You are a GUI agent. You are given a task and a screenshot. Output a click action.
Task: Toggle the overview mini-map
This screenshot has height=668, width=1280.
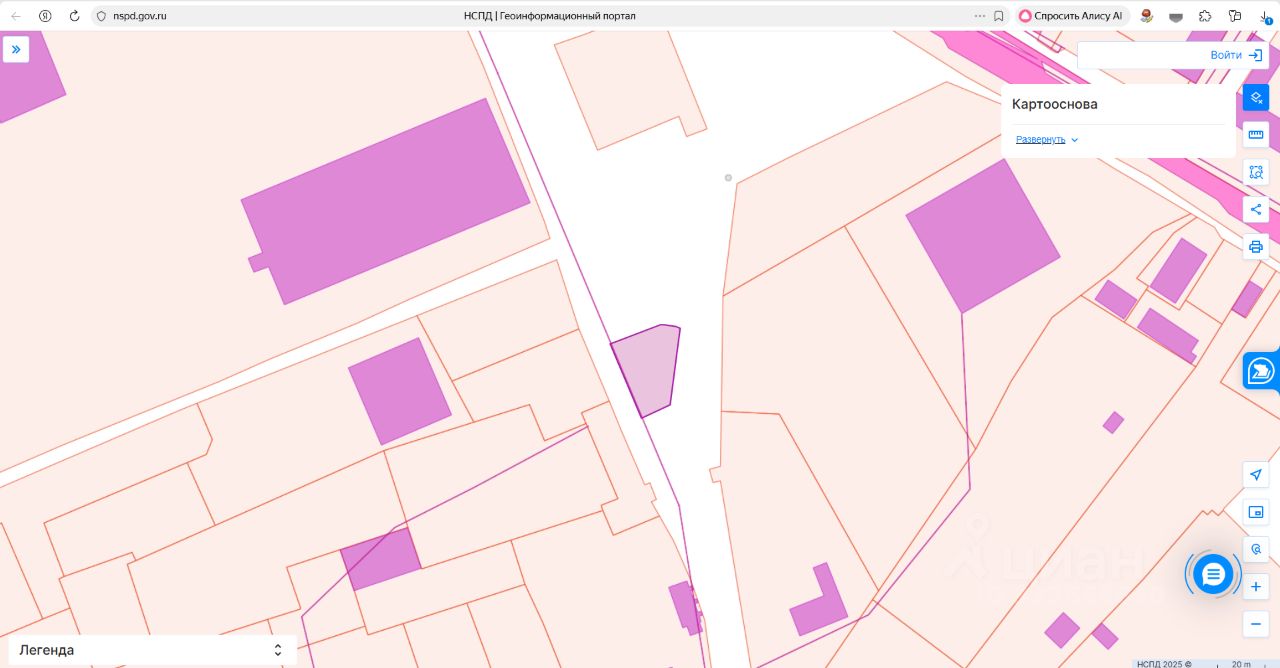pos(1256,512)
